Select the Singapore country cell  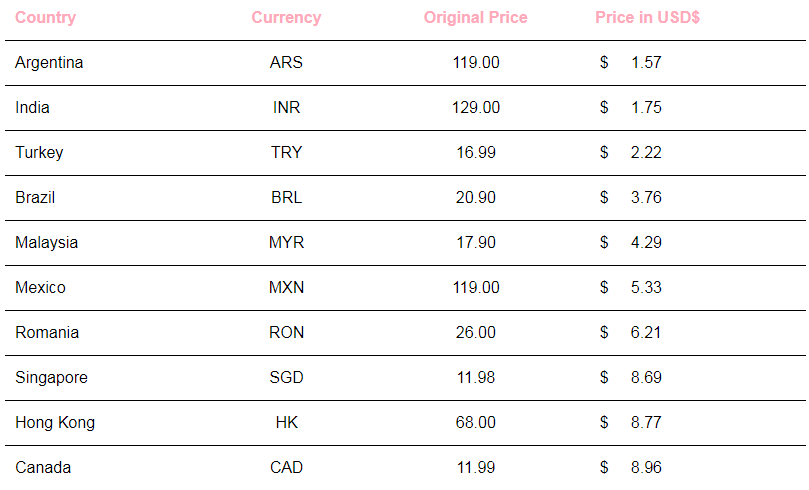coord(51,378)
